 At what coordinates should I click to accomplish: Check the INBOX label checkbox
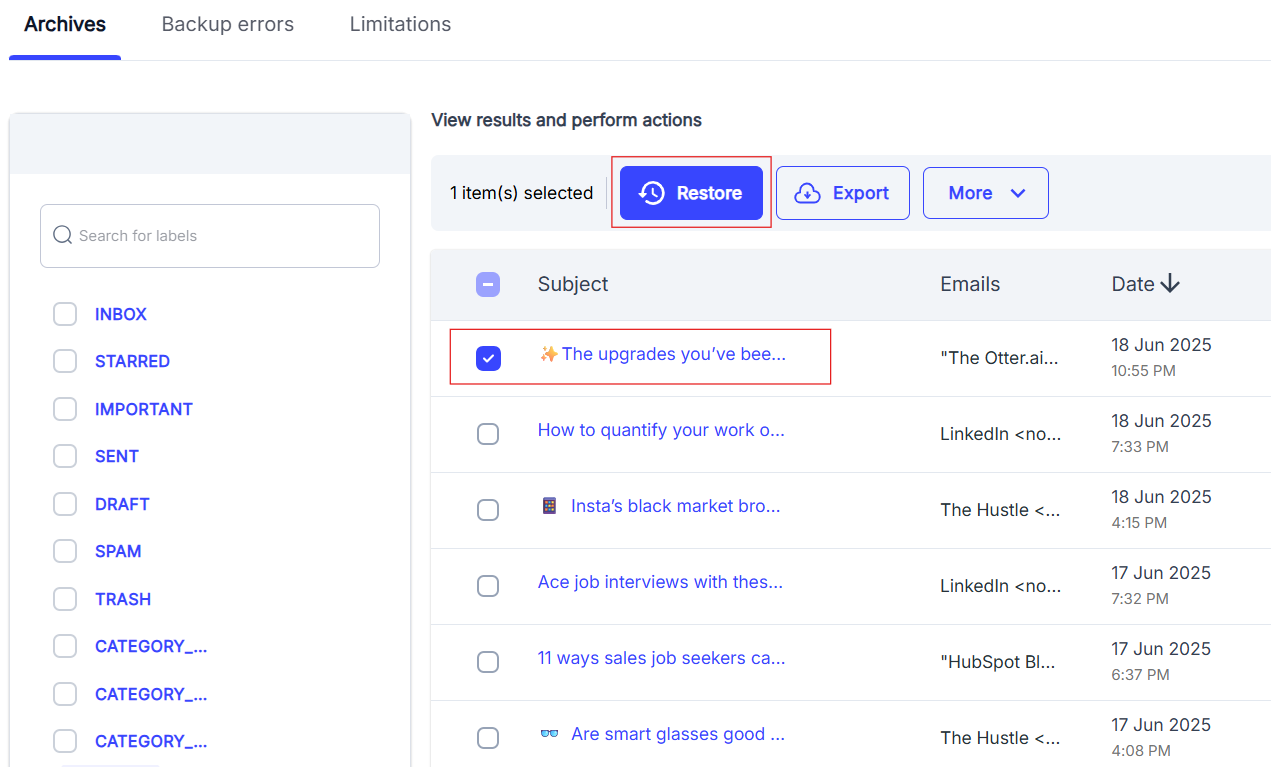click(x=65, y=314)
